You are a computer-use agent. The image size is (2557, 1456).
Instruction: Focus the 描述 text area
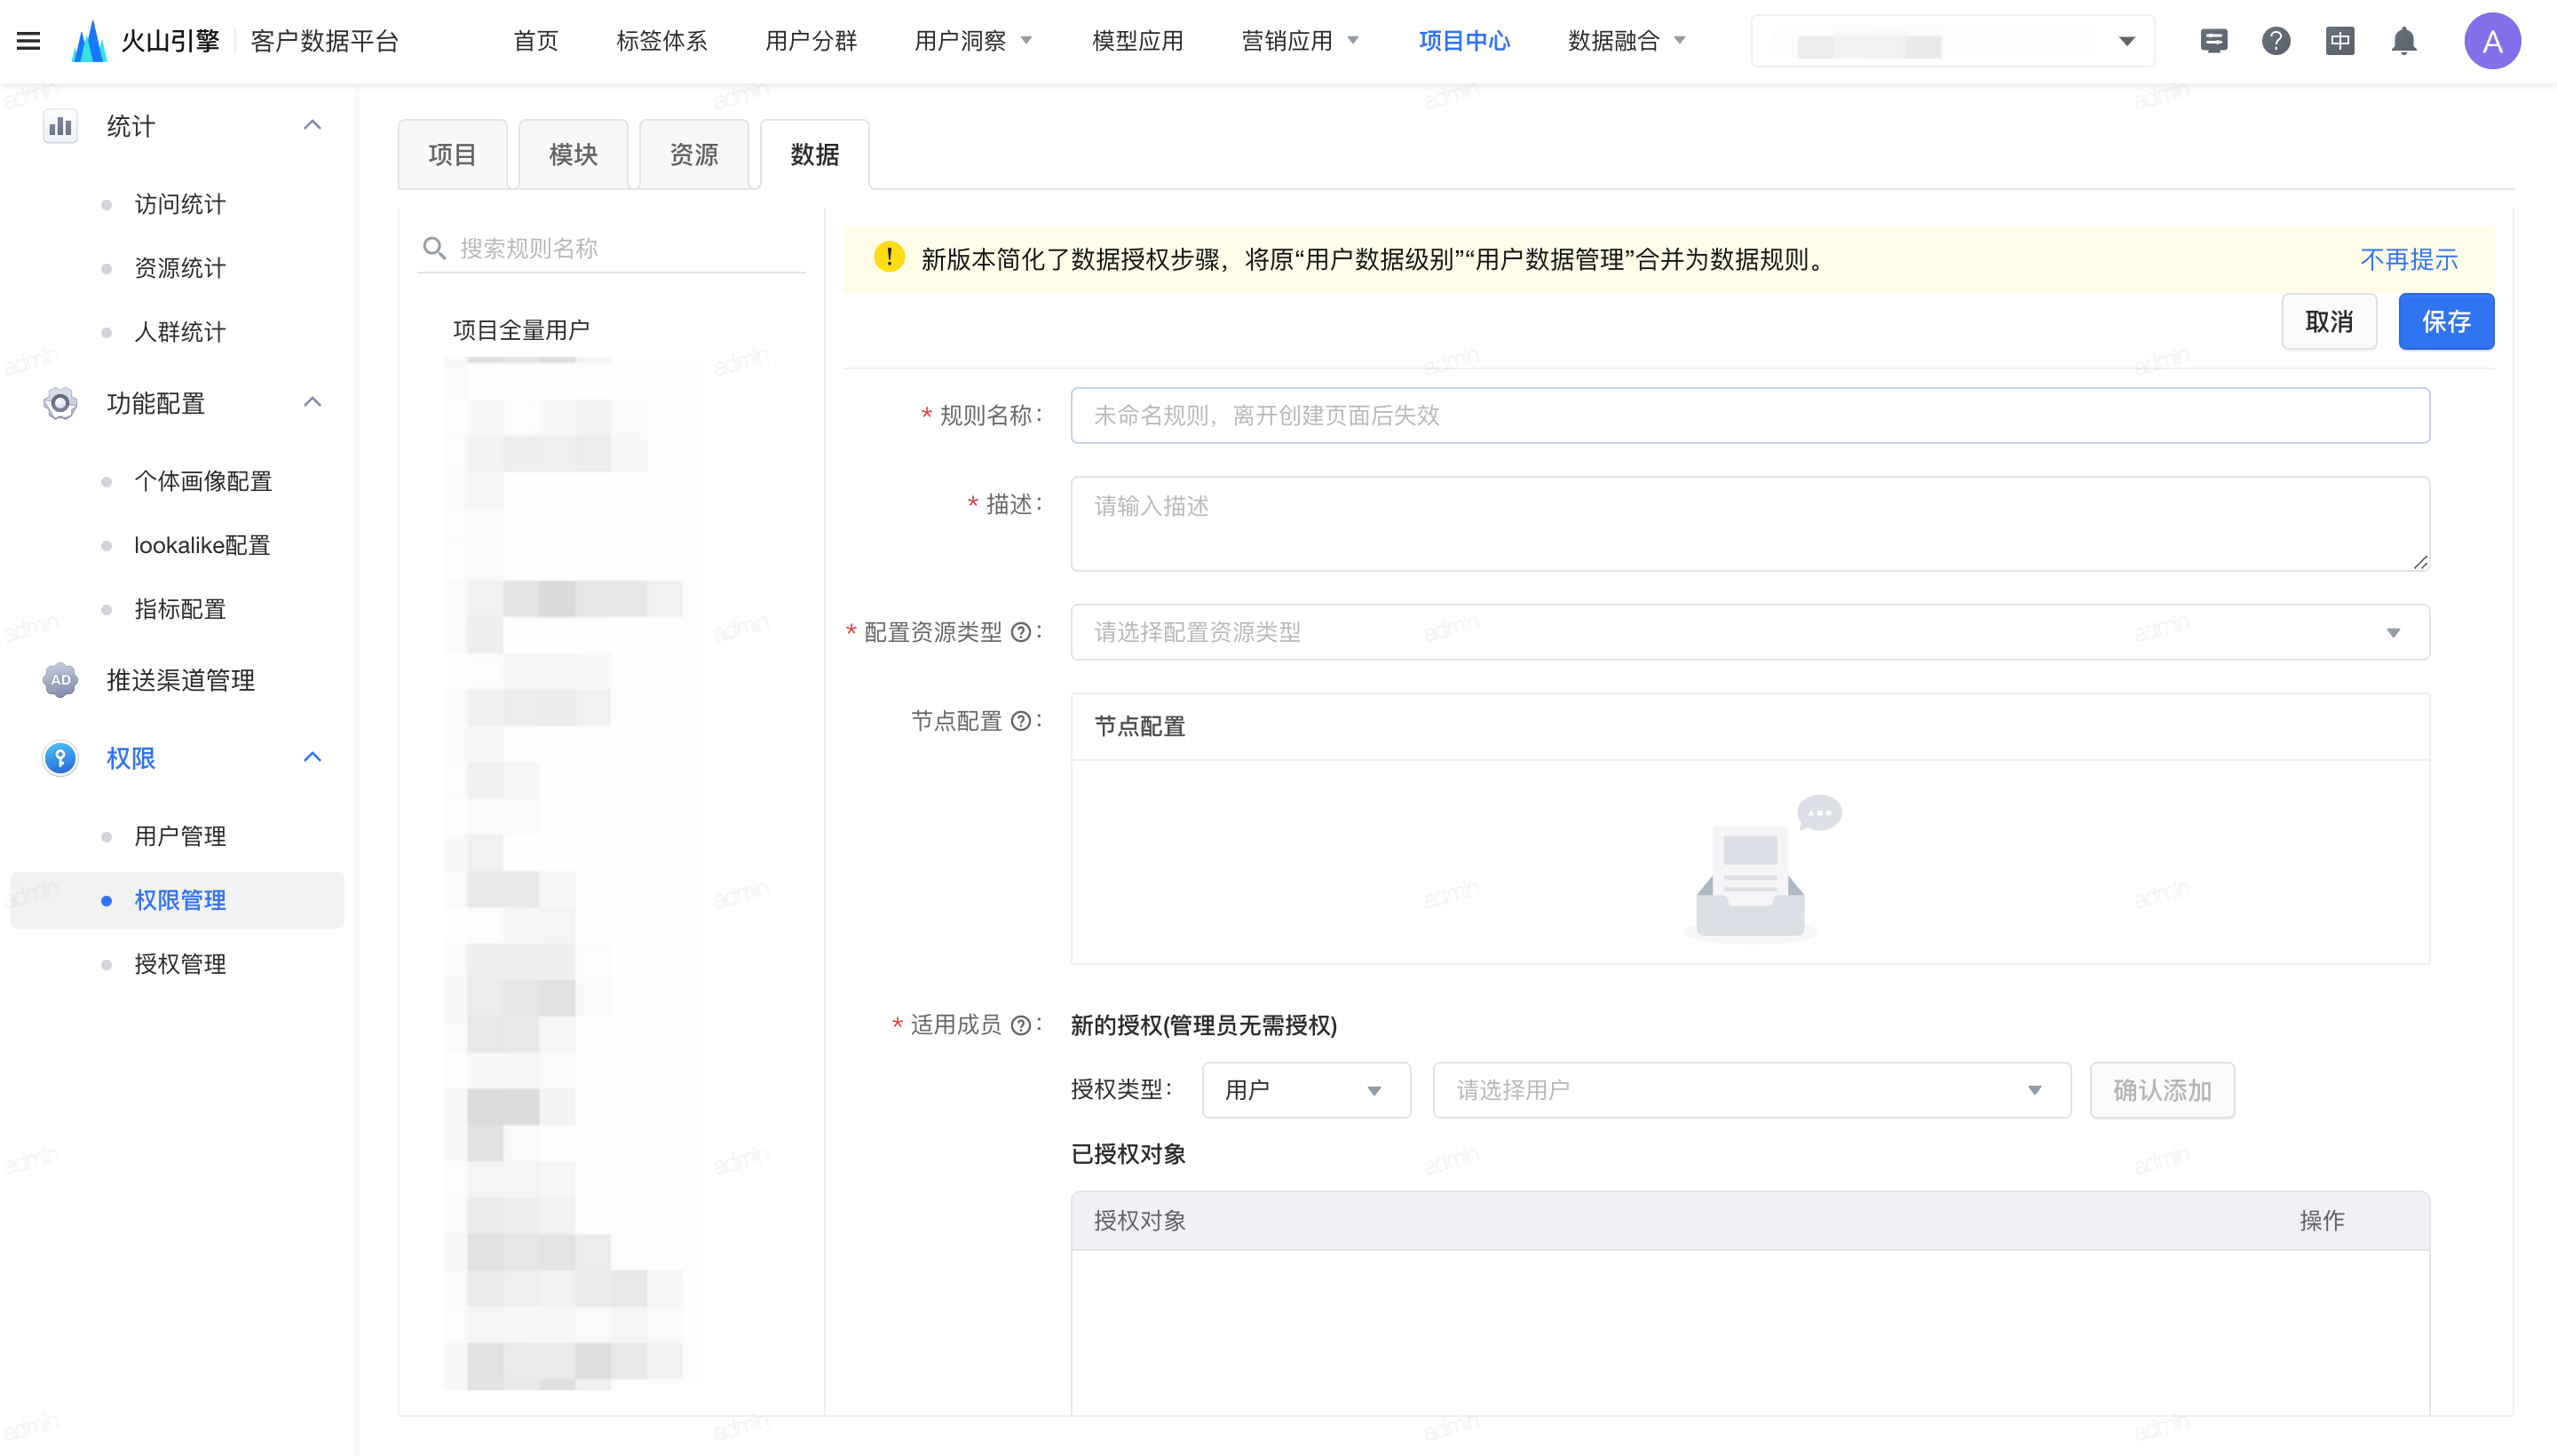click(1750, 524)
